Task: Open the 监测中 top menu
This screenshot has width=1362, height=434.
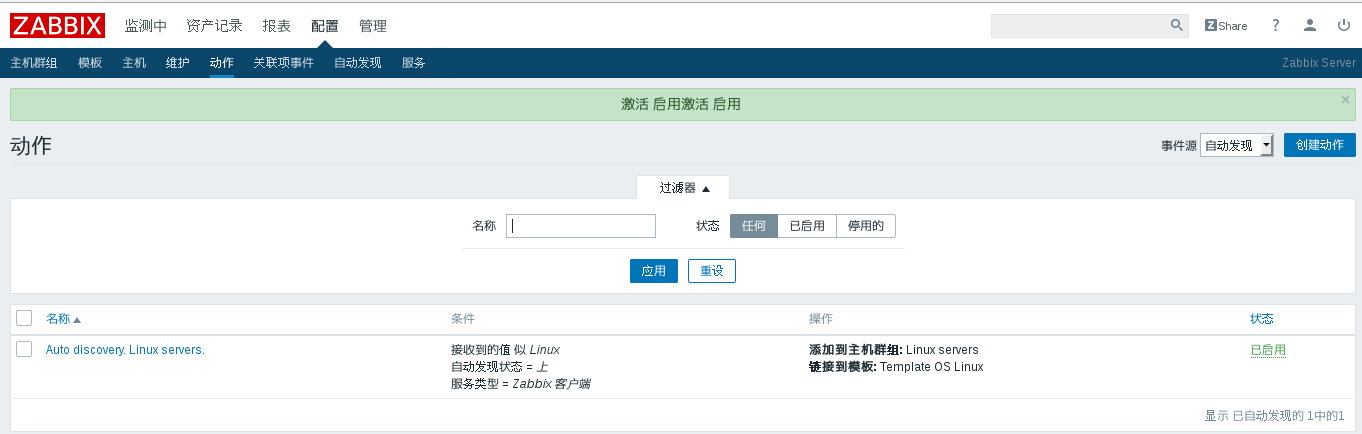Action: click(146, 26)
